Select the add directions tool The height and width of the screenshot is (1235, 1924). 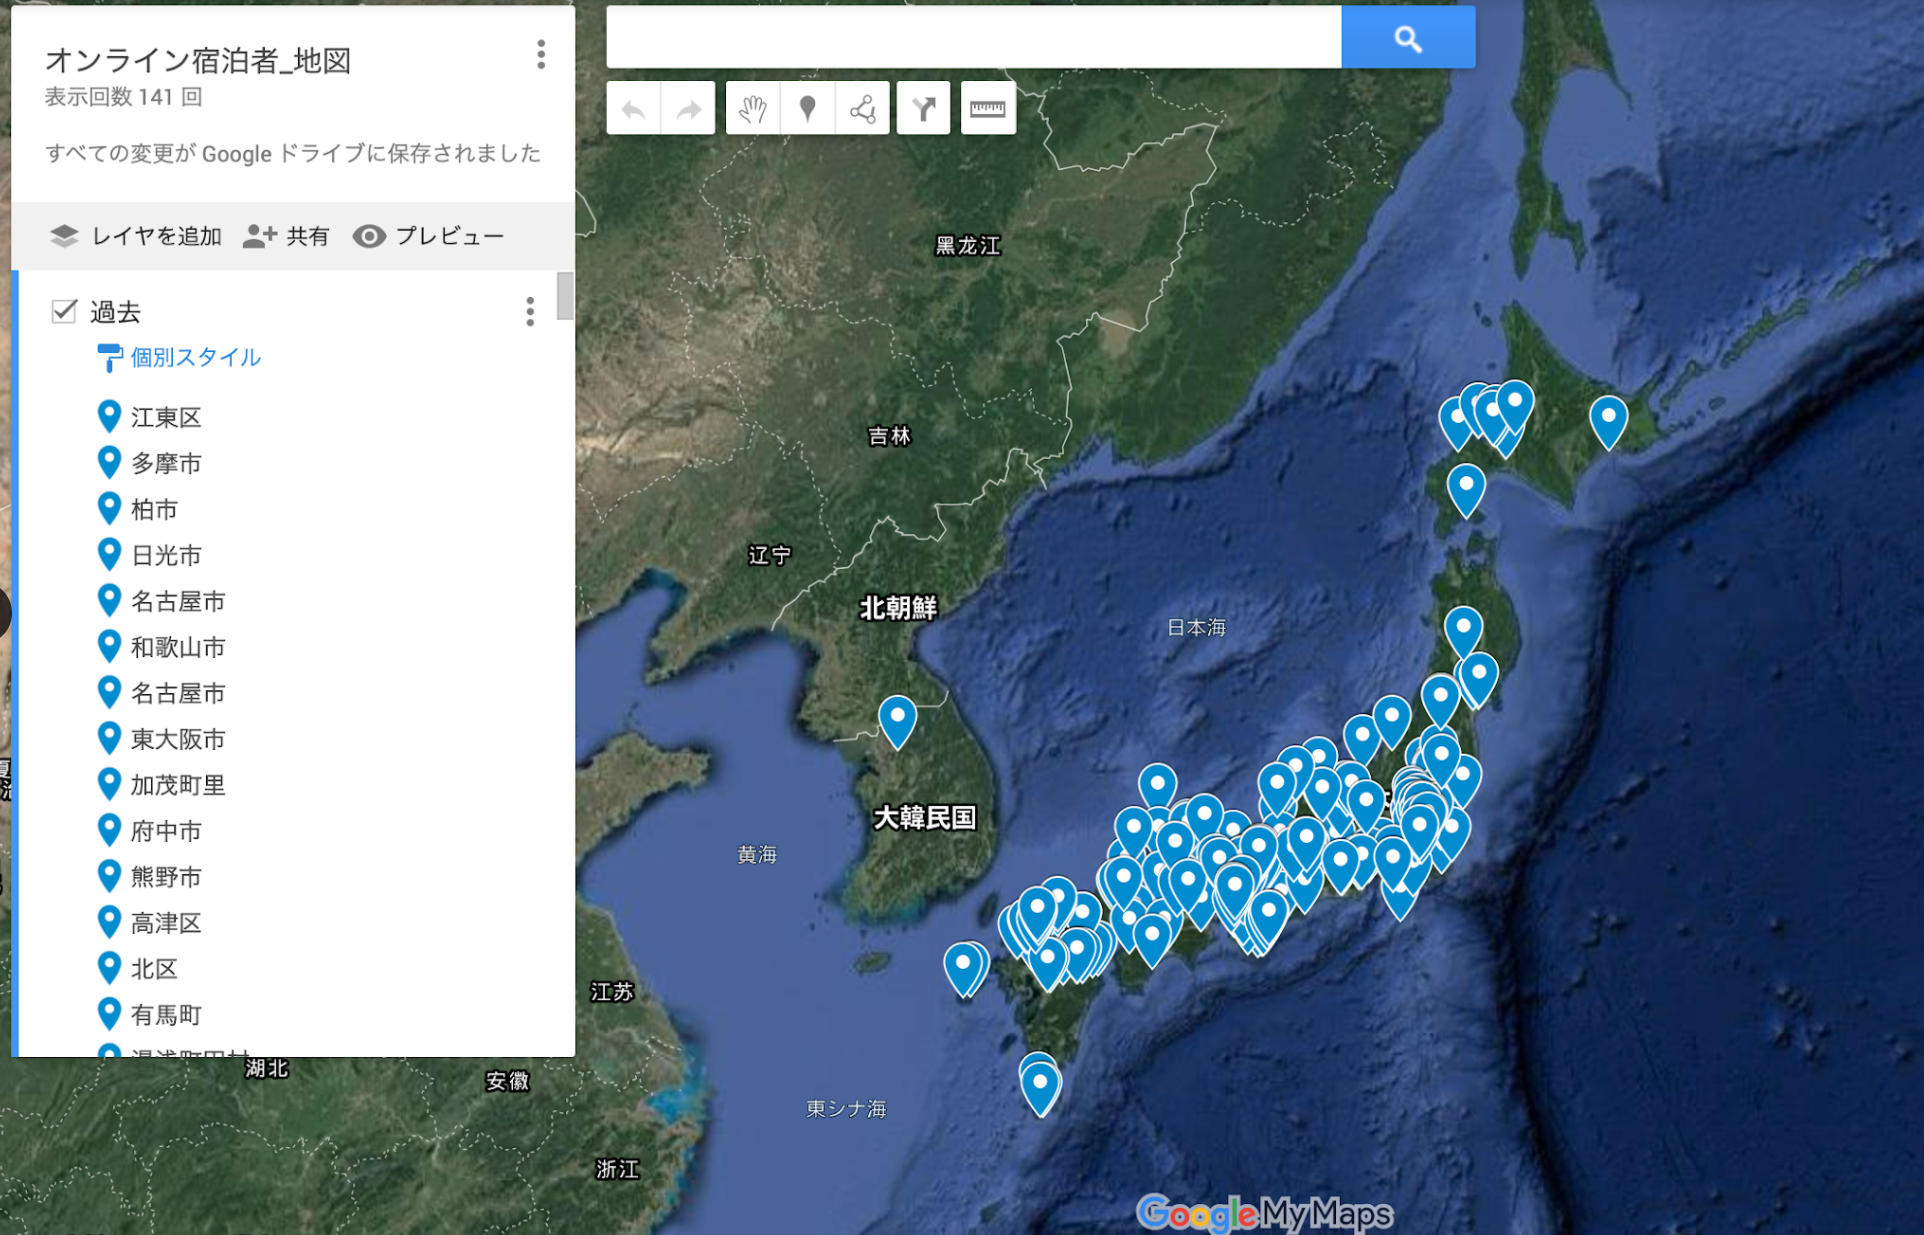pyautogui.click(x=923, y=109)
